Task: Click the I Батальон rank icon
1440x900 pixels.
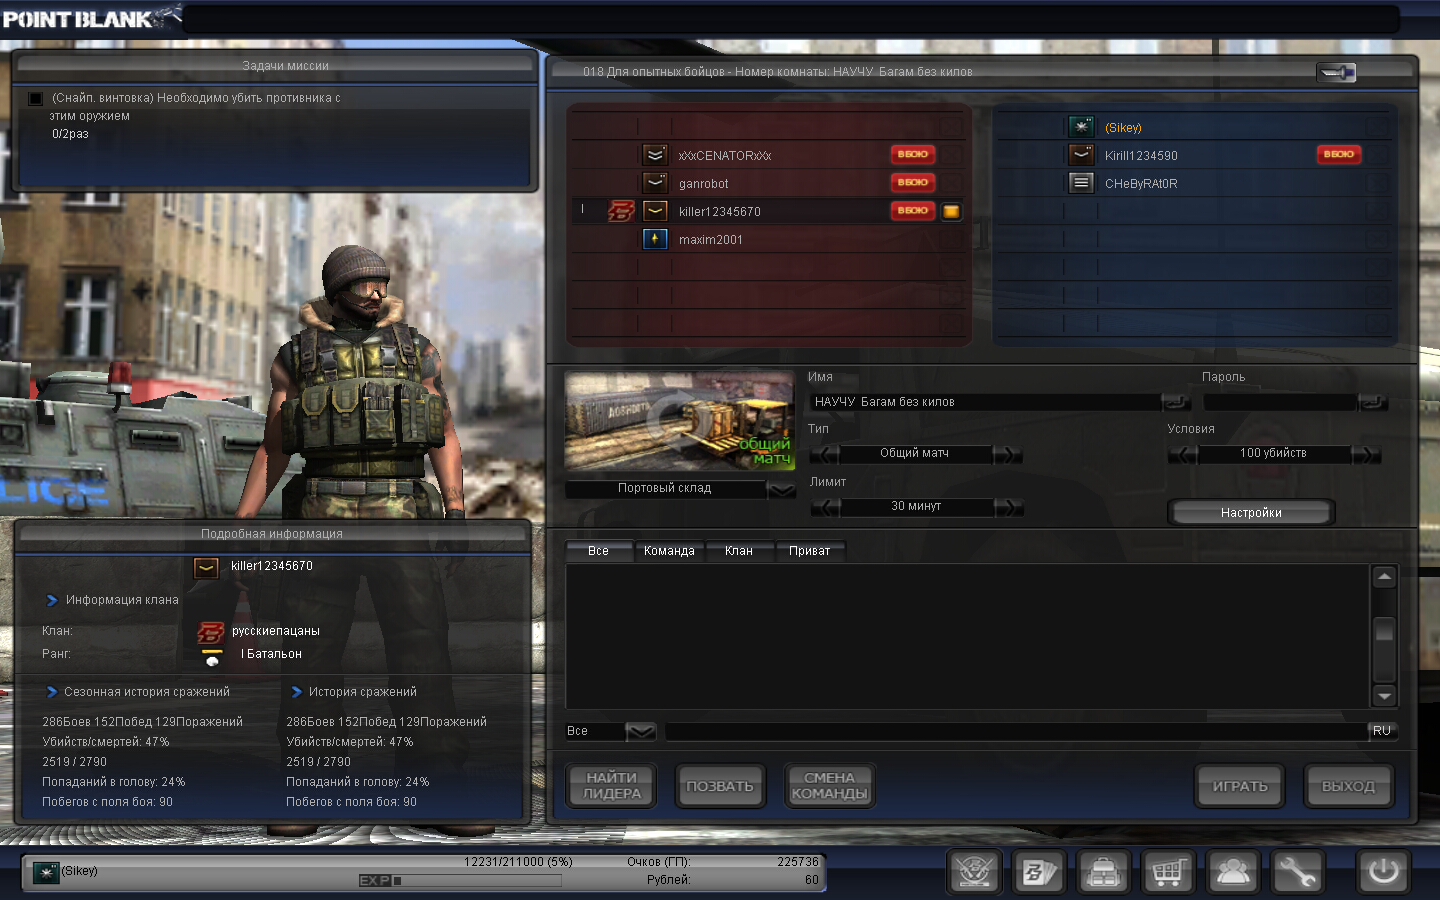Action: coord(212,657)
